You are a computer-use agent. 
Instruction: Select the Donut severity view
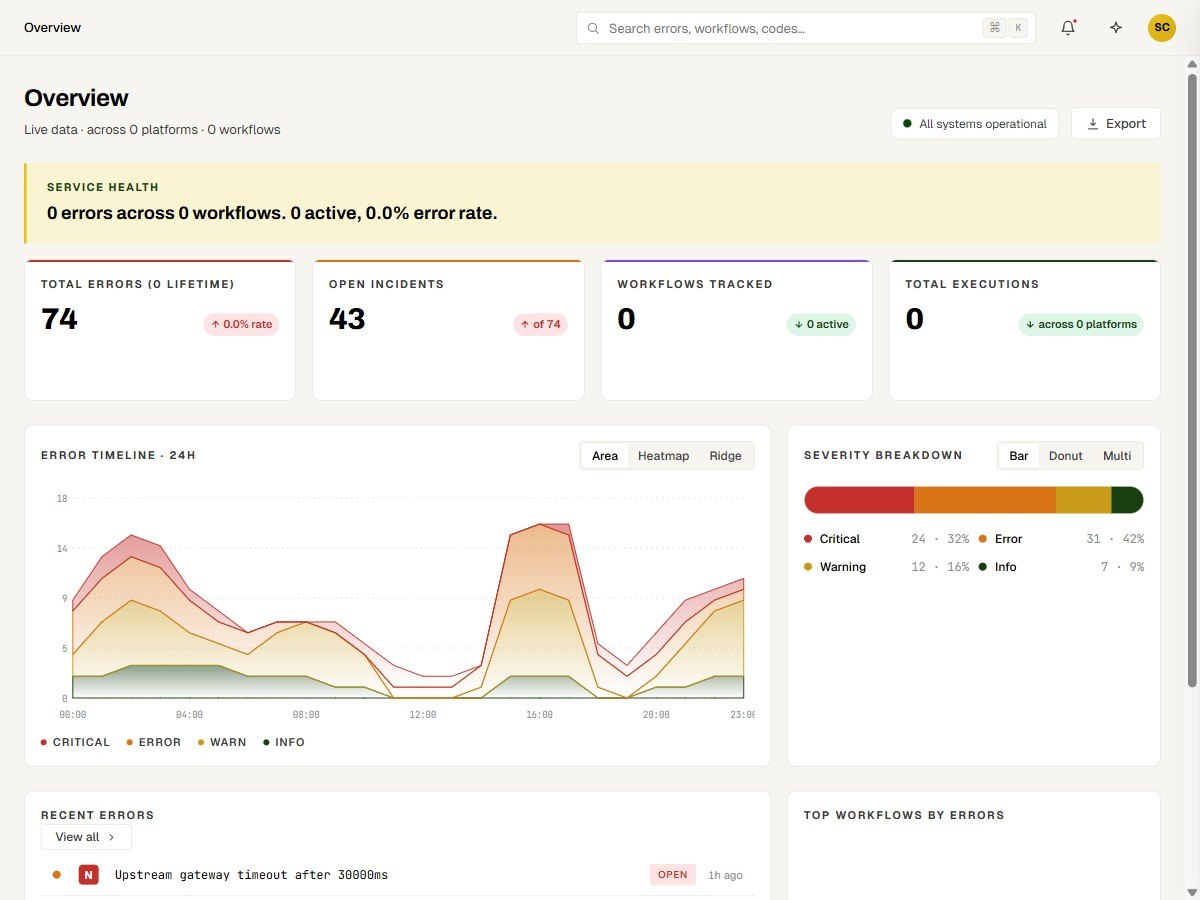[1066, 456]
